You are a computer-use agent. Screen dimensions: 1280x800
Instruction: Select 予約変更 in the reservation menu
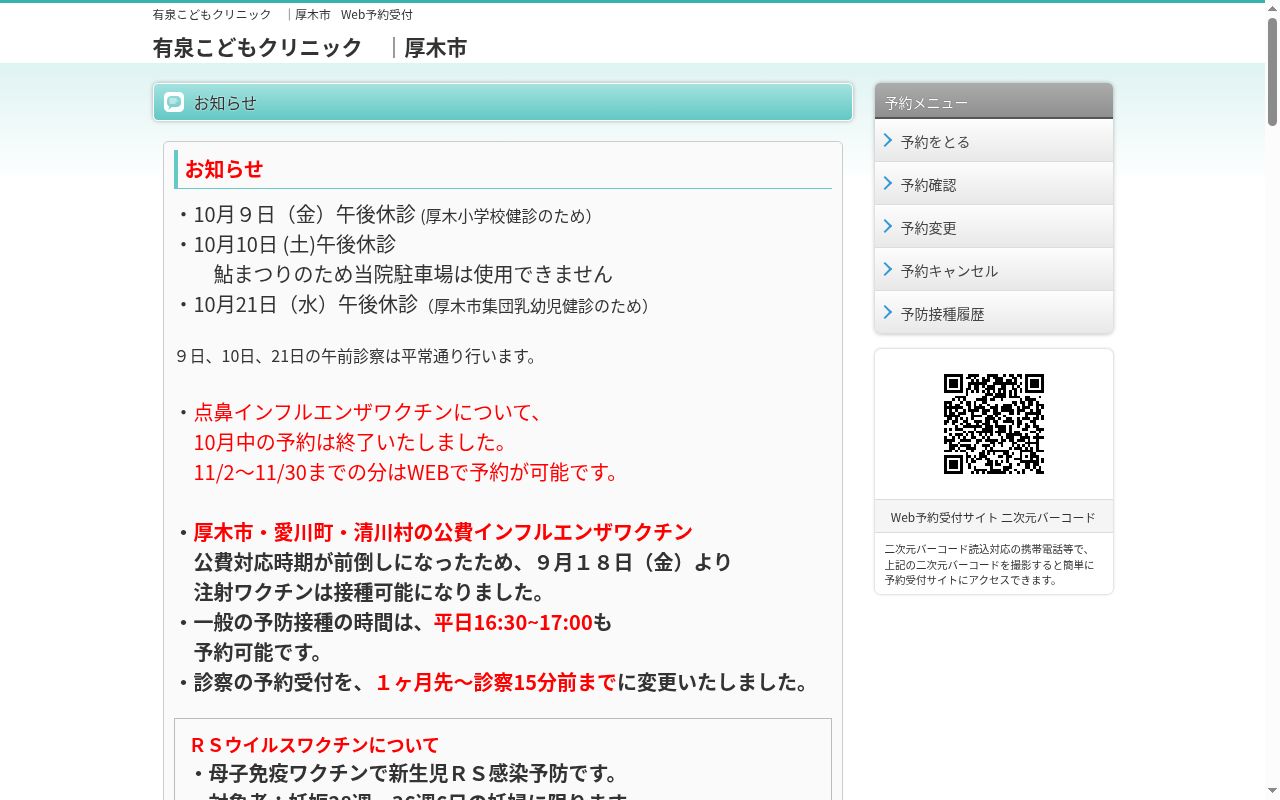click(994, 227)
